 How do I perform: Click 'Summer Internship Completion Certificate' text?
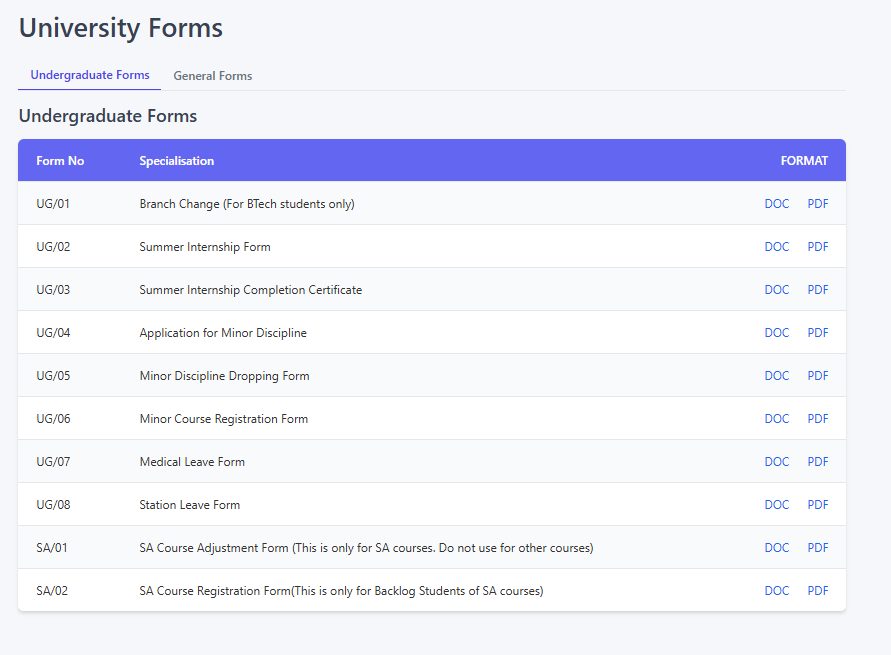pyautogui.click(x=251, y=290)
